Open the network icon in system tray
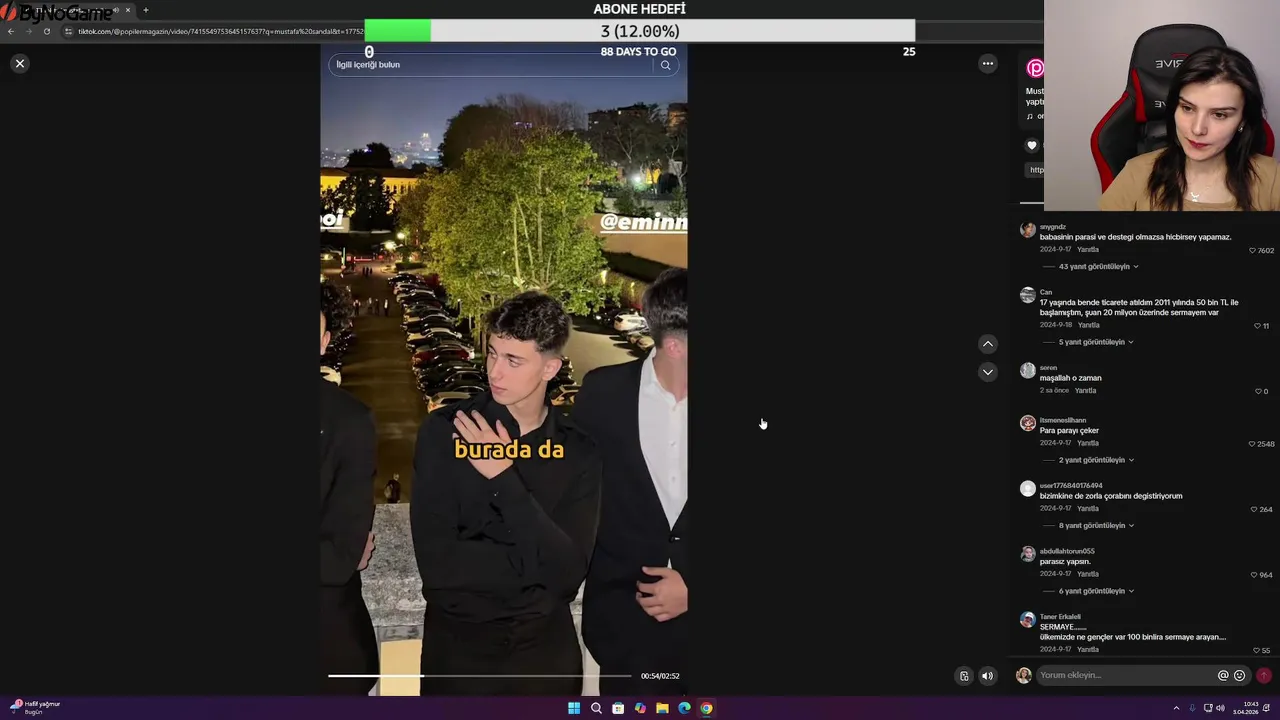Viewport: 1280px width, 720px height. coord(1208,708)
